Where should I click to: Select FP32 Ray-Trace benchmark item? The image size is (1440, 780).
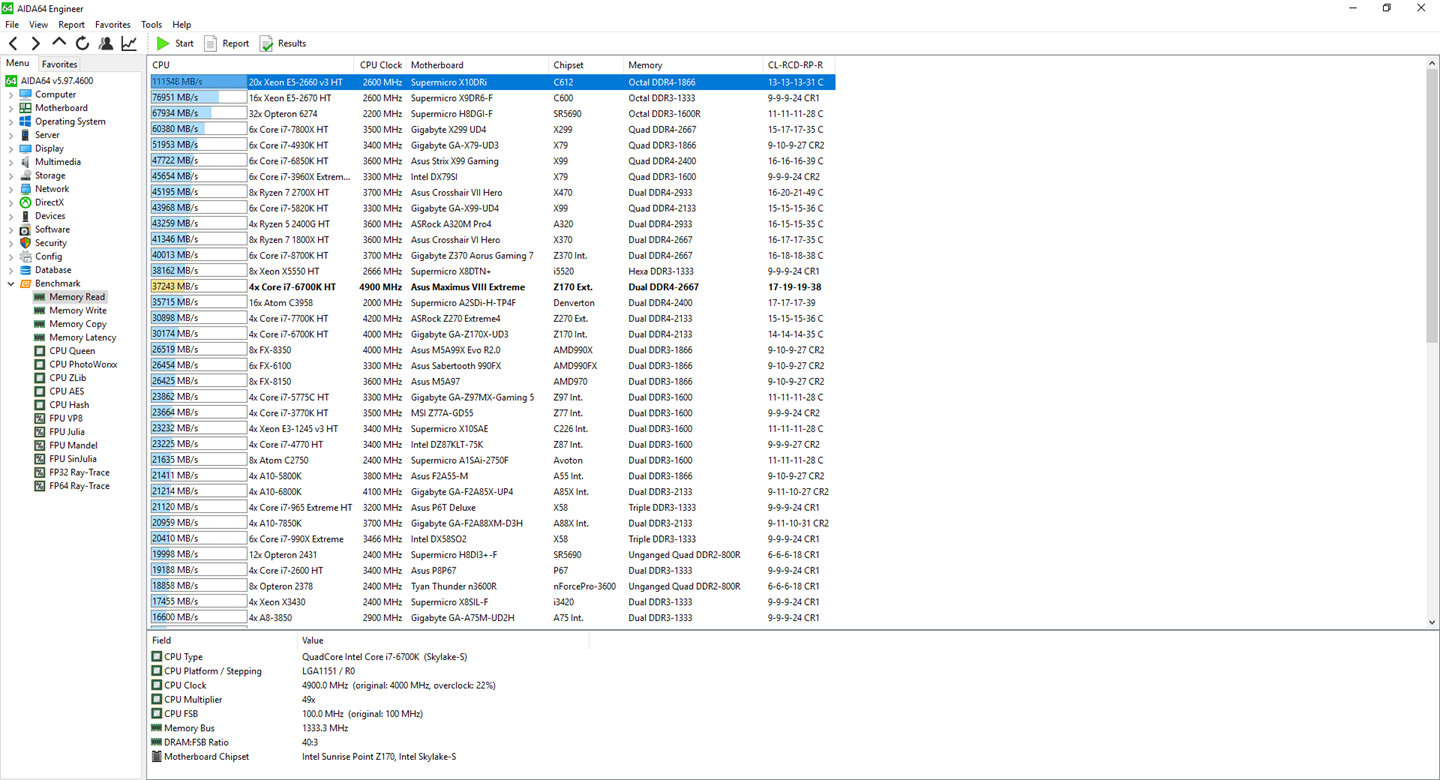tap(72, 473)
